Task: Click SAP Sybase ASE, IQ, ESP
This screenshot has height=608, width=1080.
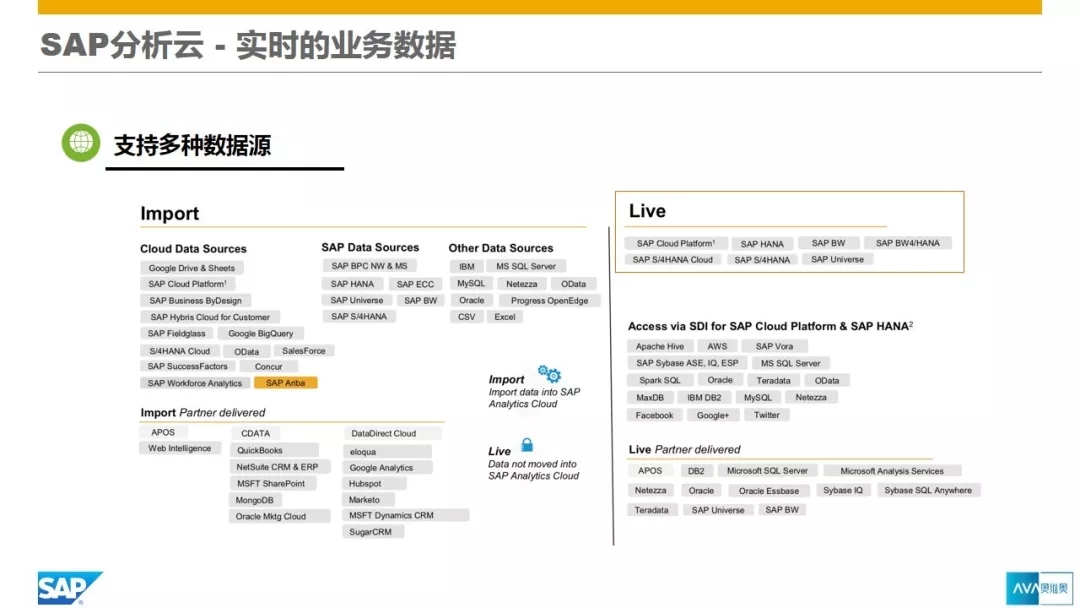Action: pos(687,363)
